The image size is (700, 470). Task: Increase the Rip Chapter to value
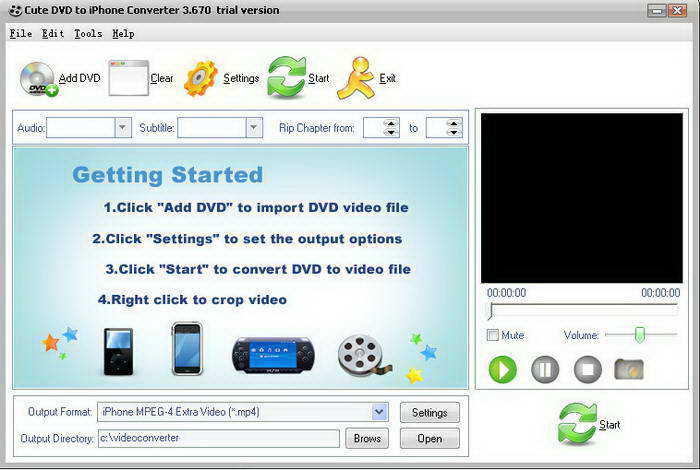454,123
